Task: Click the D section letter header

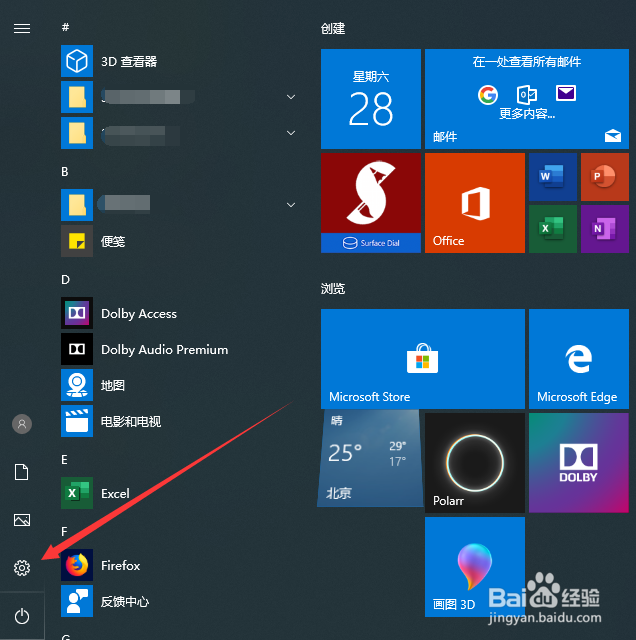Action: point(65,280)
